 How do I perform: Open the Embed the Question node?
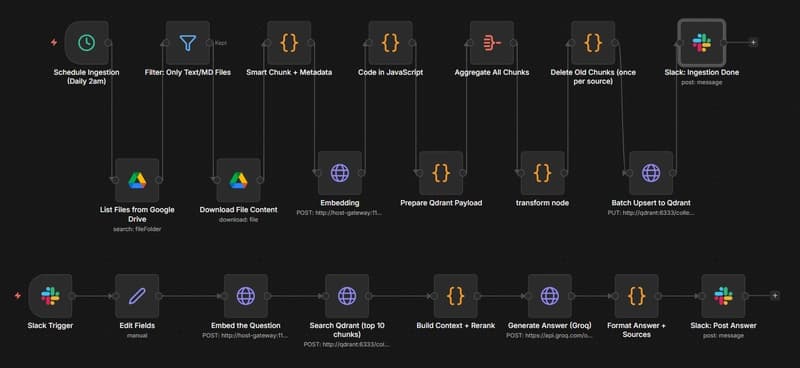point(245,296)
